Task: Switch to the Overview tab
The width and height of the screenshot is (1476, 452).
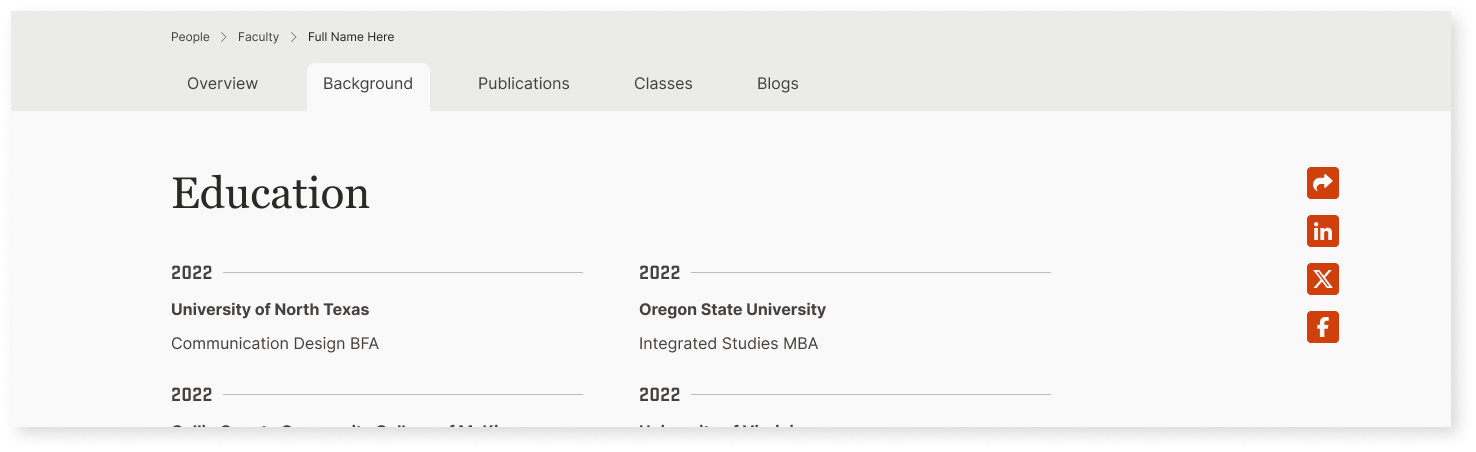Action: coord(222,84)
